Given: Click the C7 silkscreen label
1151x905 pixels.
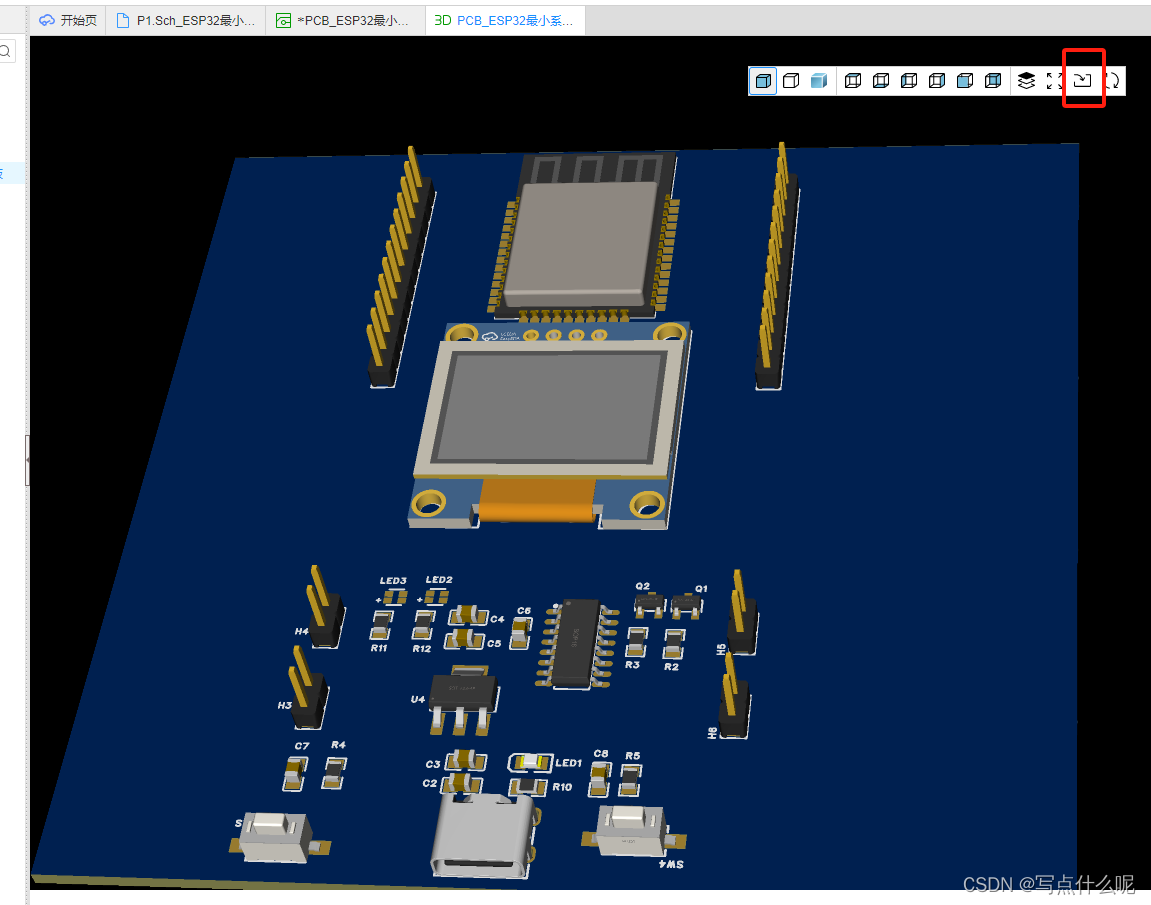Looking at the screenshot, I should pyautogui.click(x=302, y=746).
